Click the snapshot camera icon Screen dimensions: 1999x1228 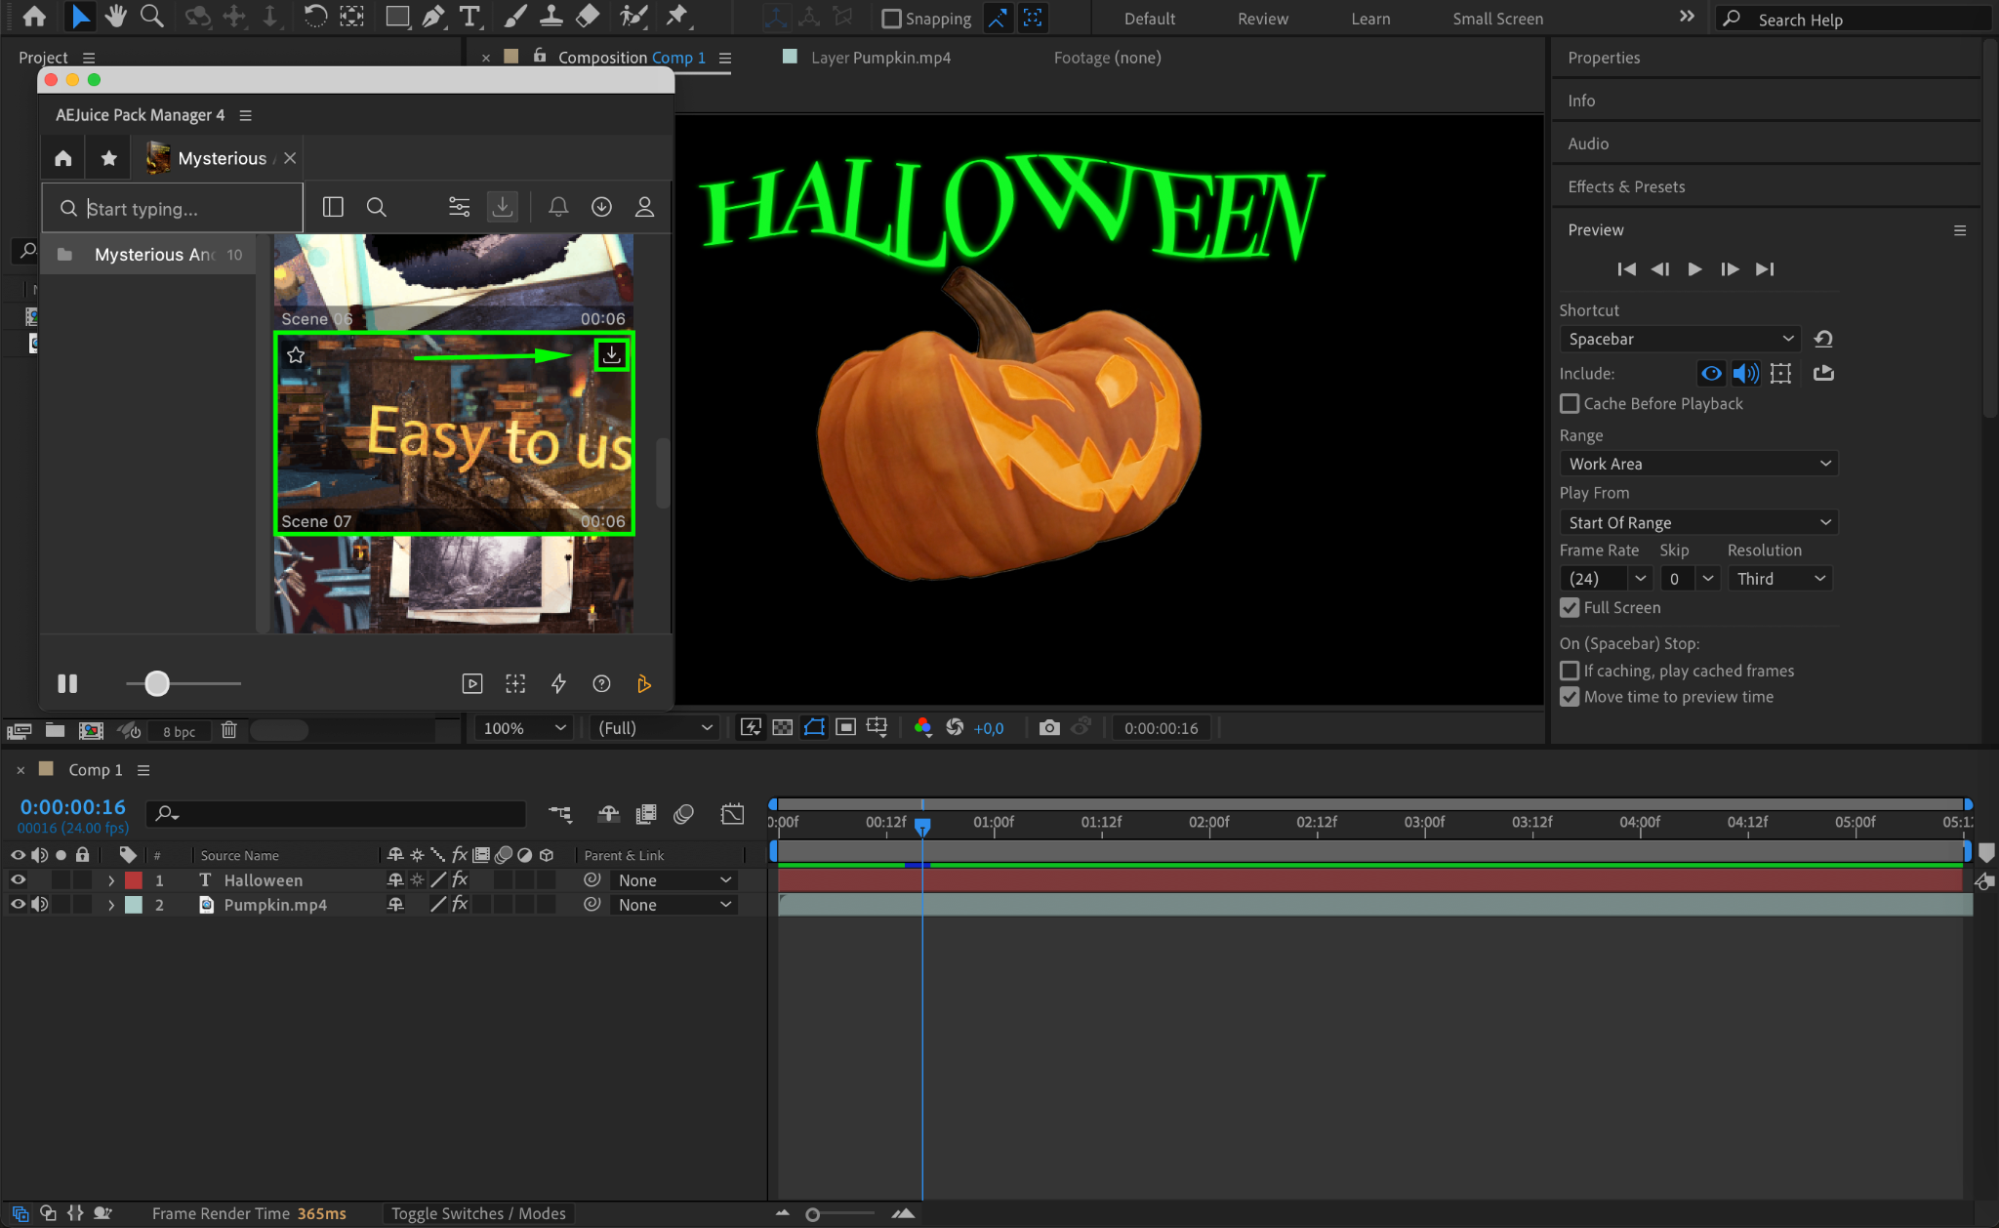tap(1048, 728)
